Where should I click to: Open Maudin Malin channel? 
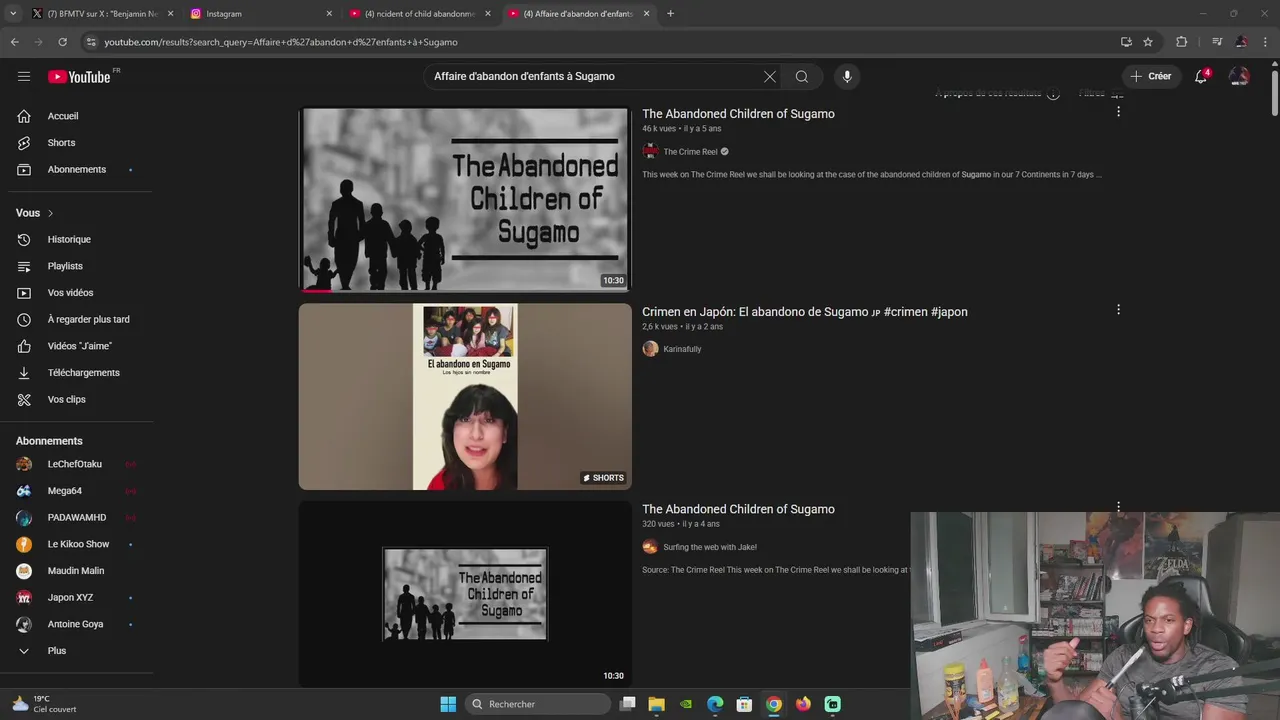tap(77, 571)
